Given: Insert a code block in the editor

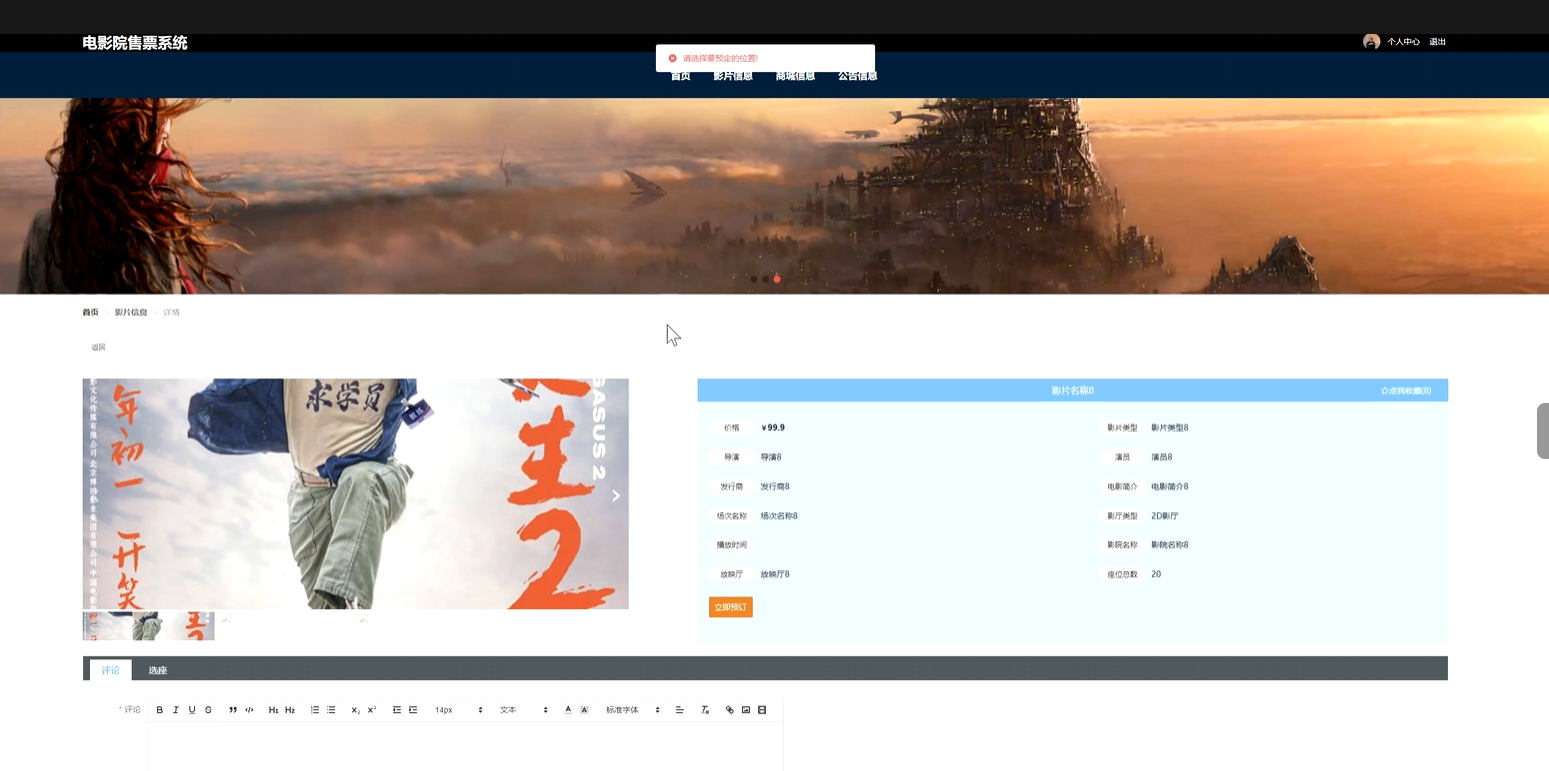Looking at the screenshot, I should click(249, 710).
